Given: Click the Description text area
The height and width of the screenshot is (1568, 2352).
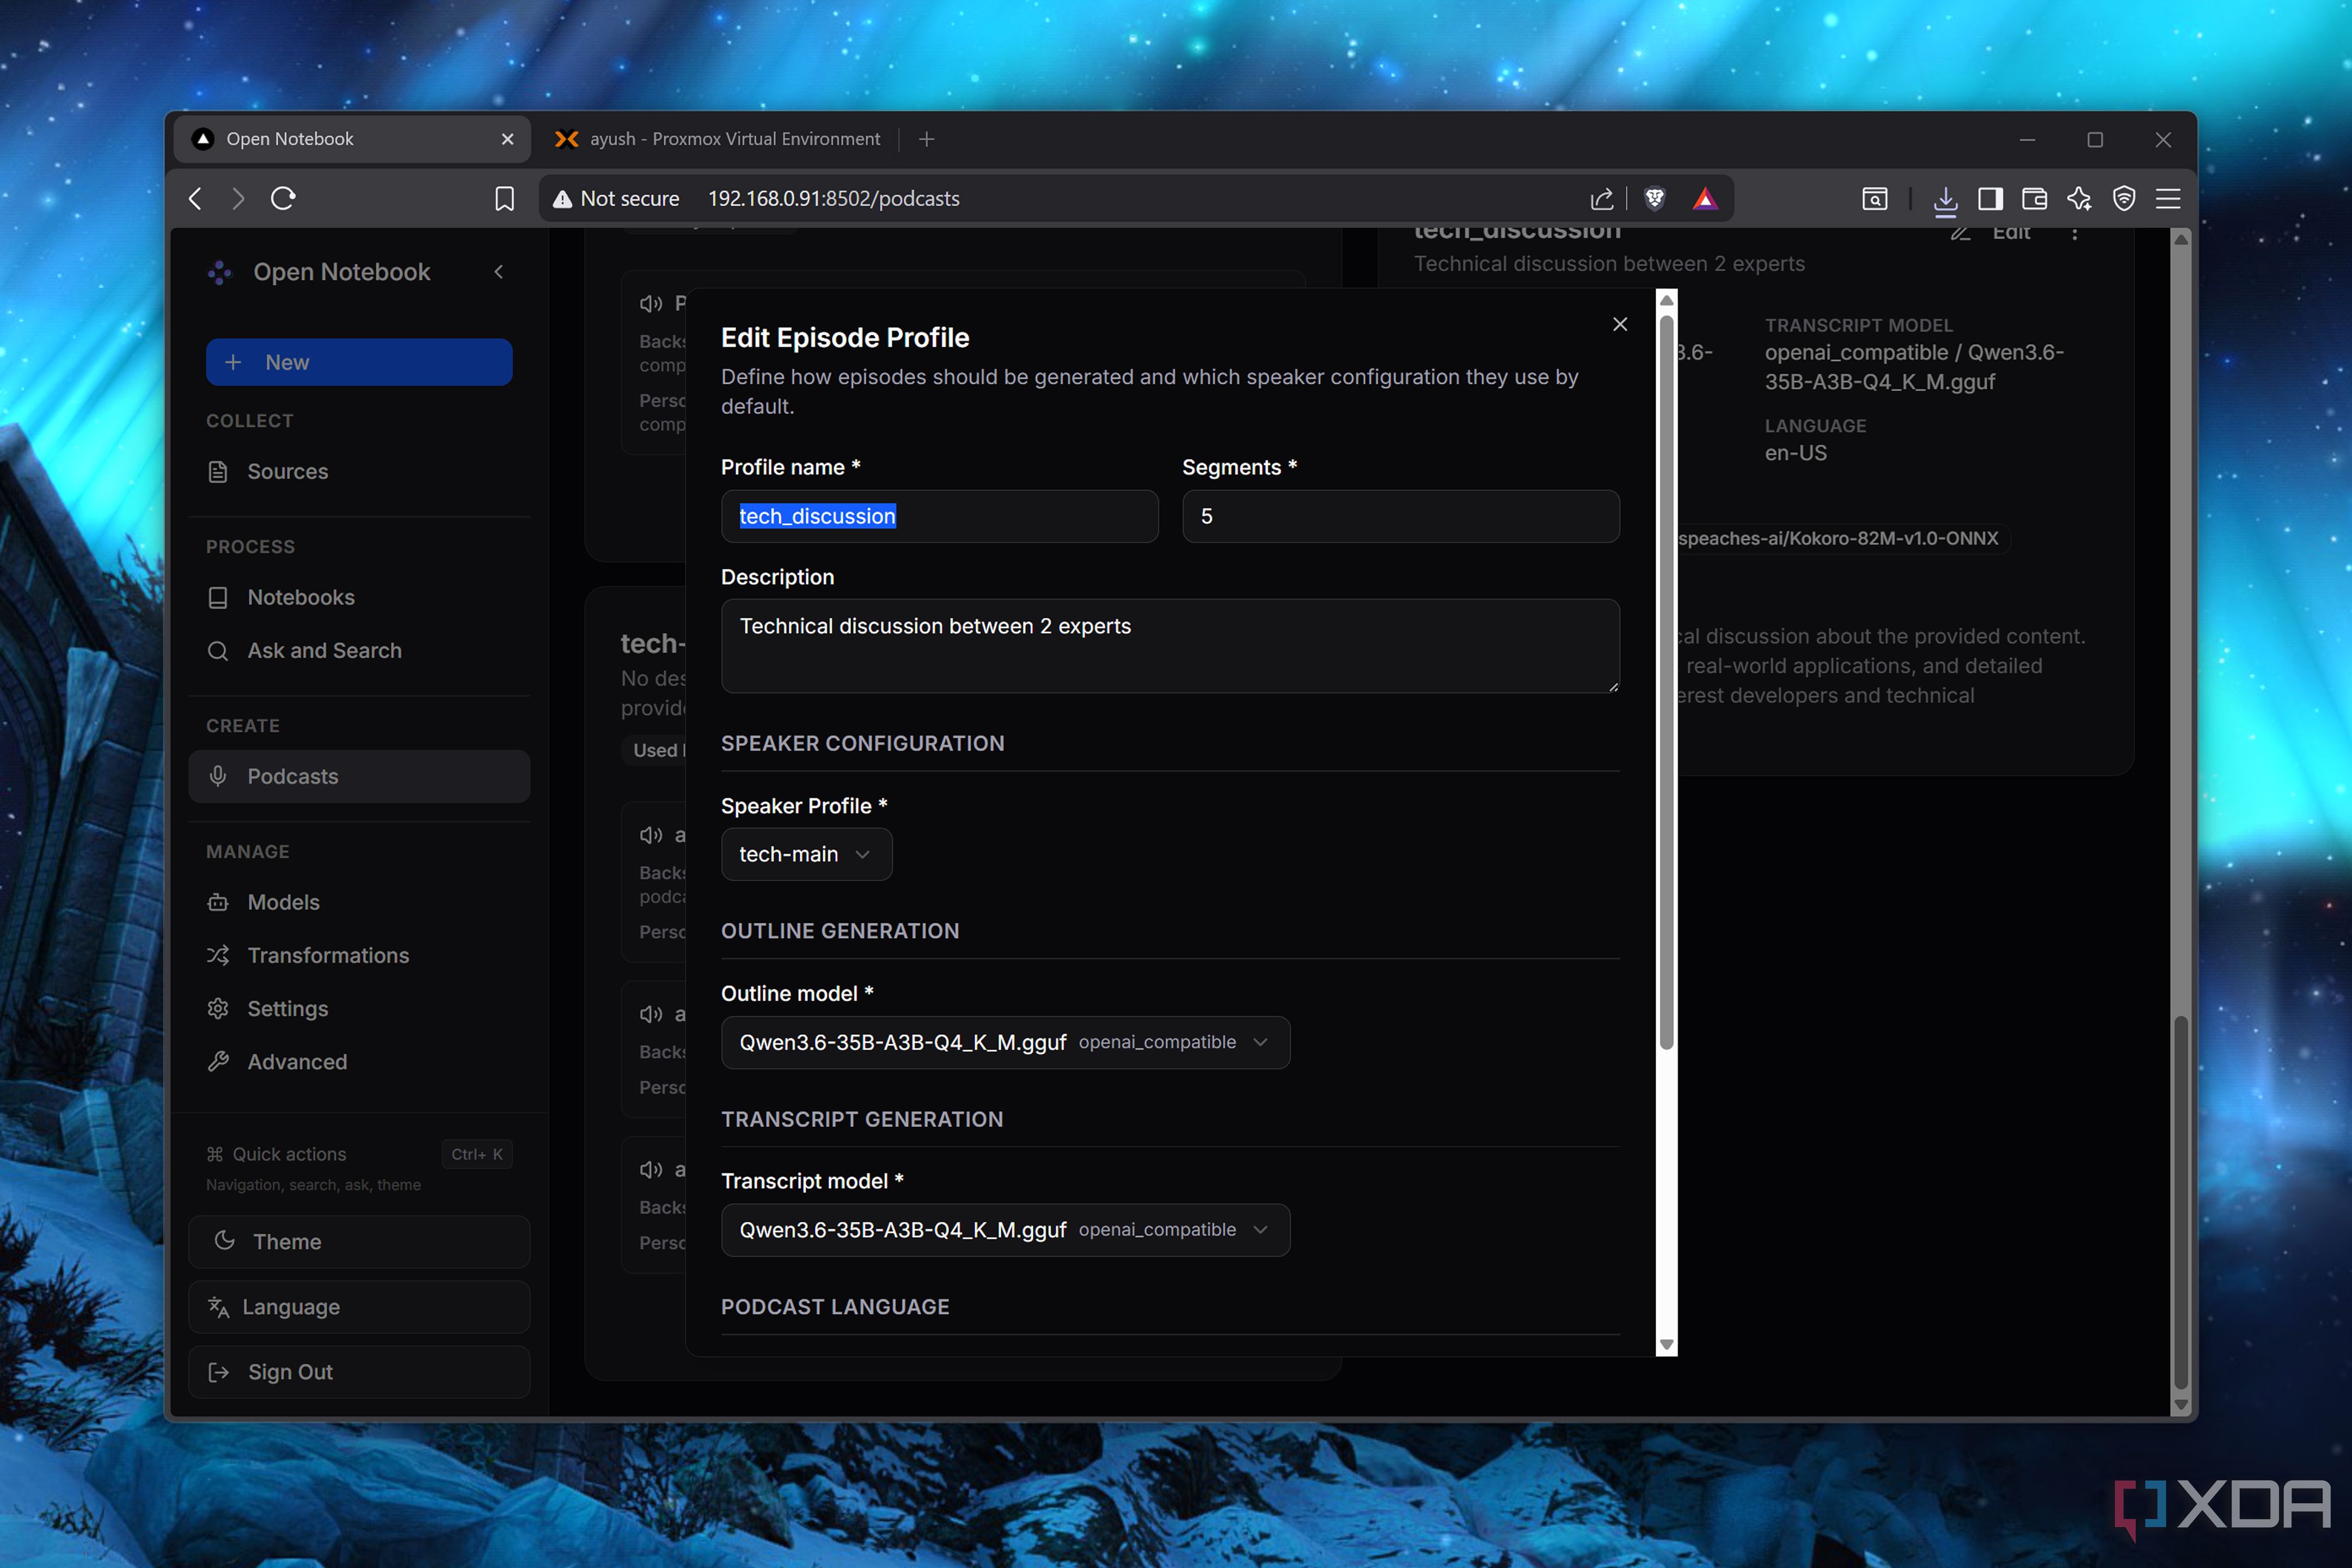Looking at the screenshot, I should point(1170,646).
